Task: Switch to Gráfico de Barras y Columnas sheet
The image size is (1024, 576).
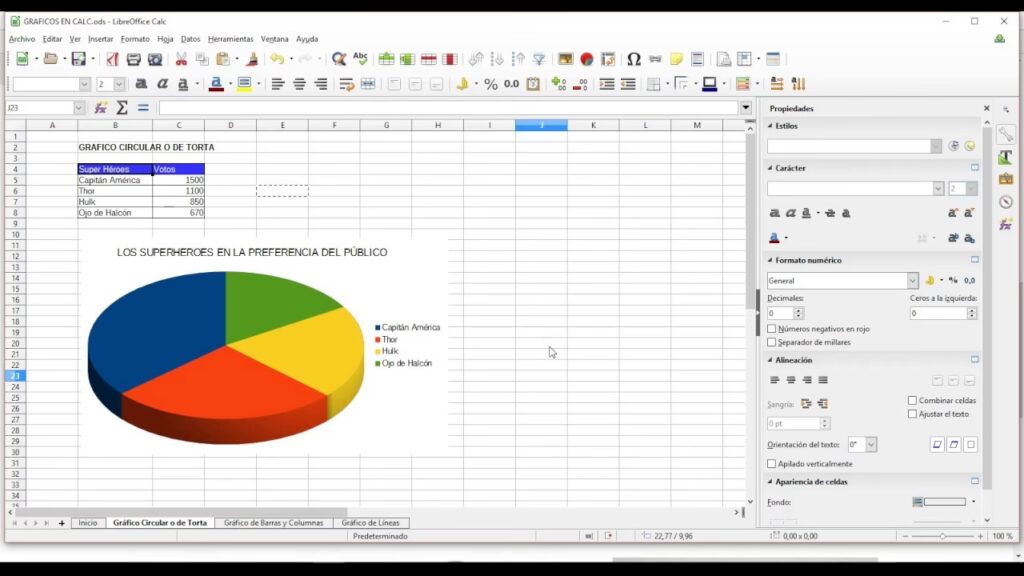Action: 273,523
